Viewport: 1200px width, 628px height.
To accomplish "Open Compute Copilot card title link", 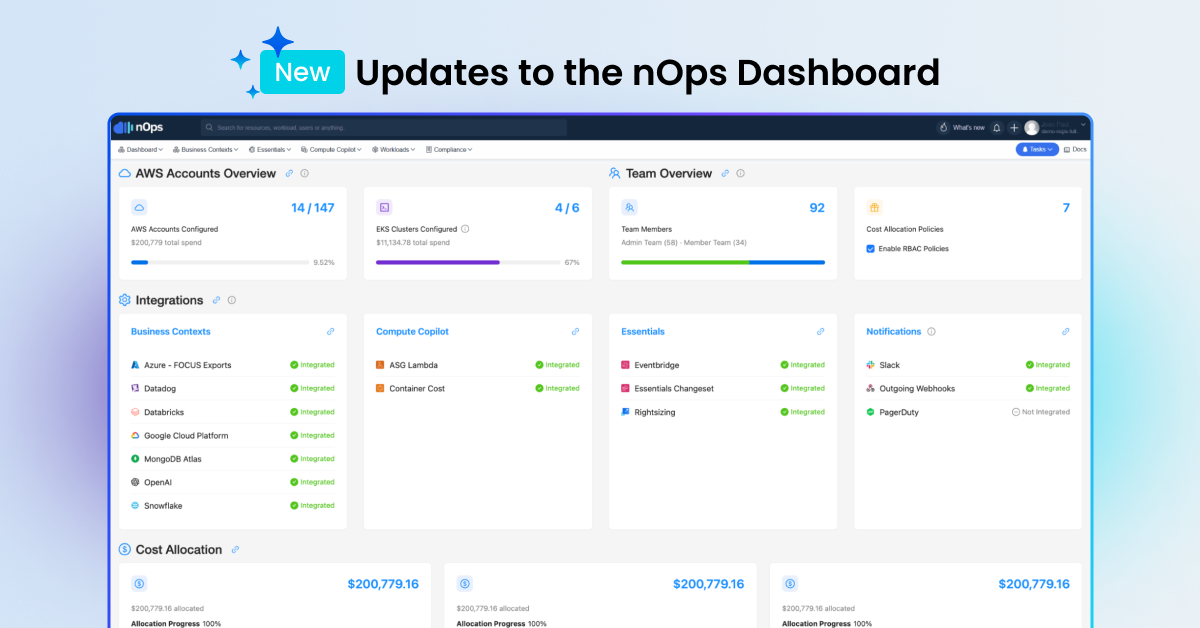I will [412, 331].
